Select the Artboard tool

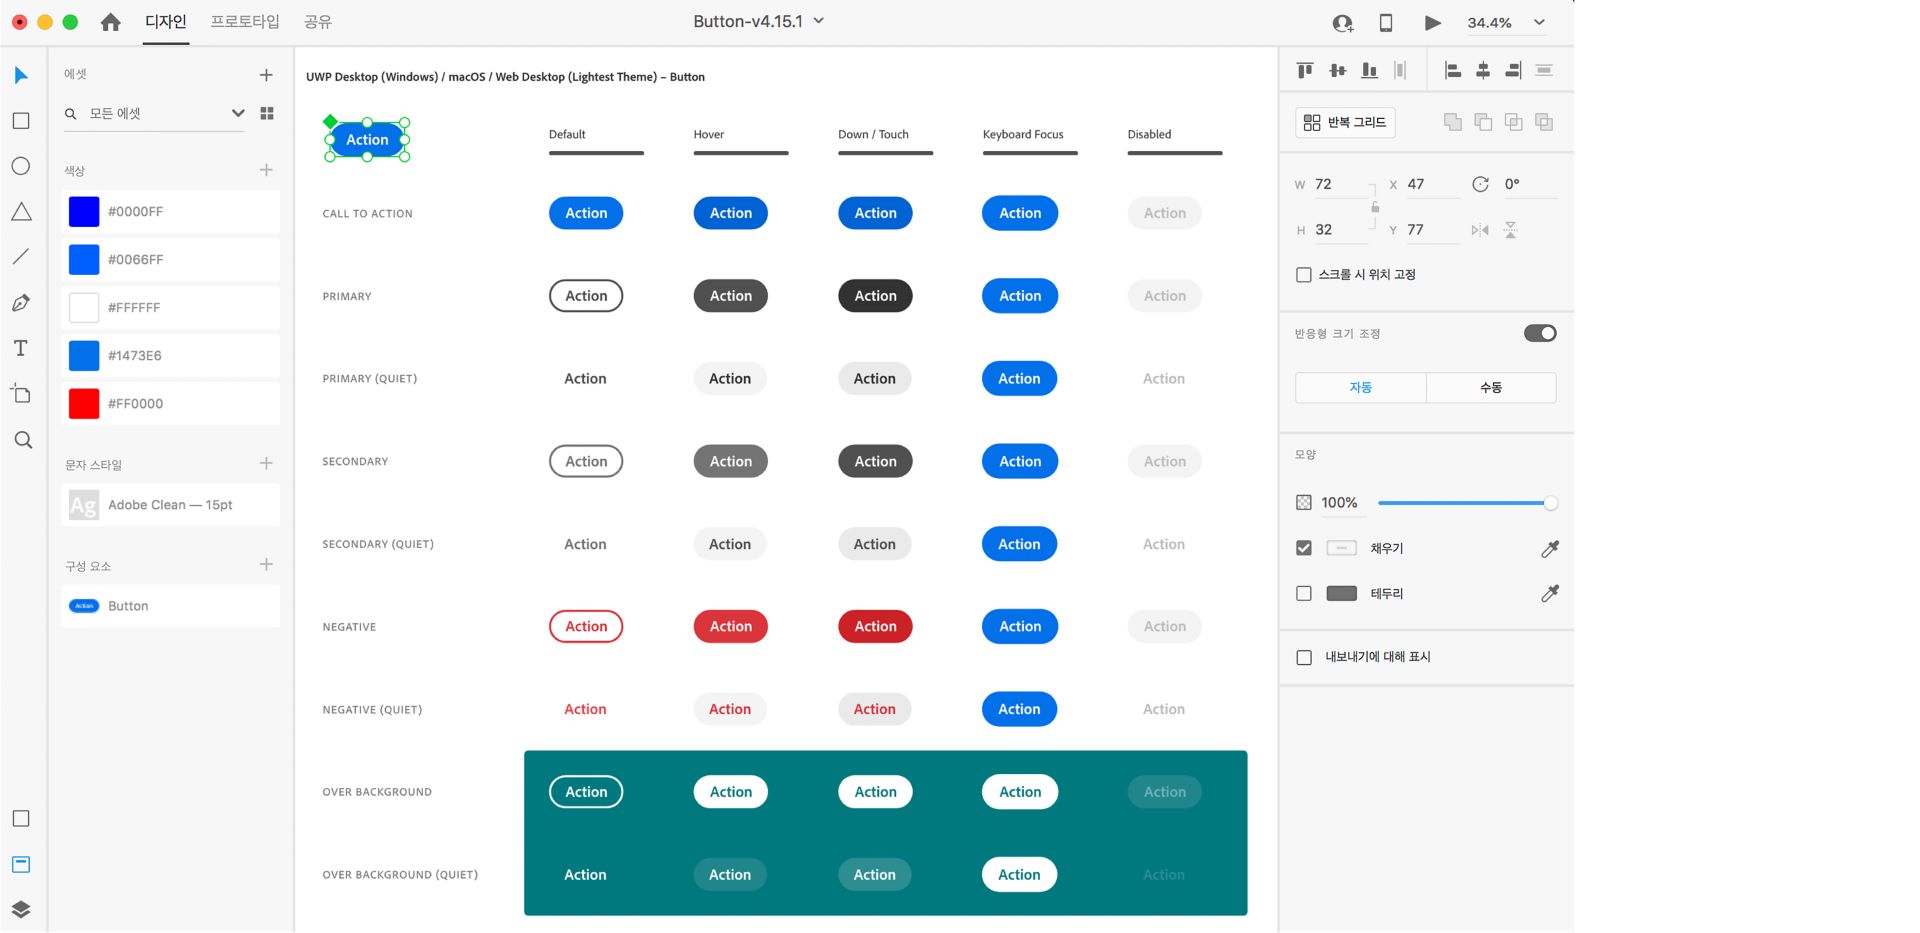coord(21,394)
